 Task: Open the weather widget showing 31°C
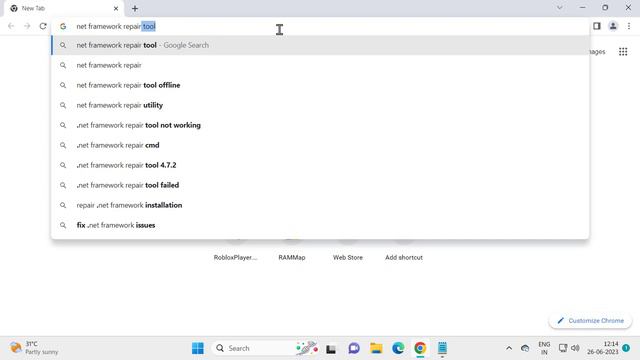[x=34, y=348]
